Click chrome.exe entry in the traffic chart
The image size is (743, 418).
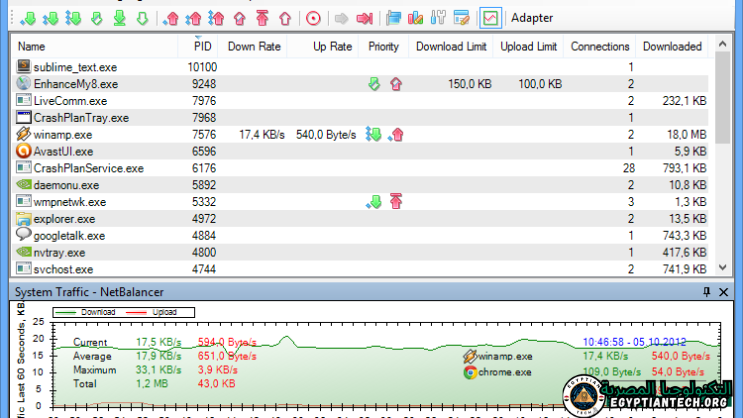click(x=498, y=373)
